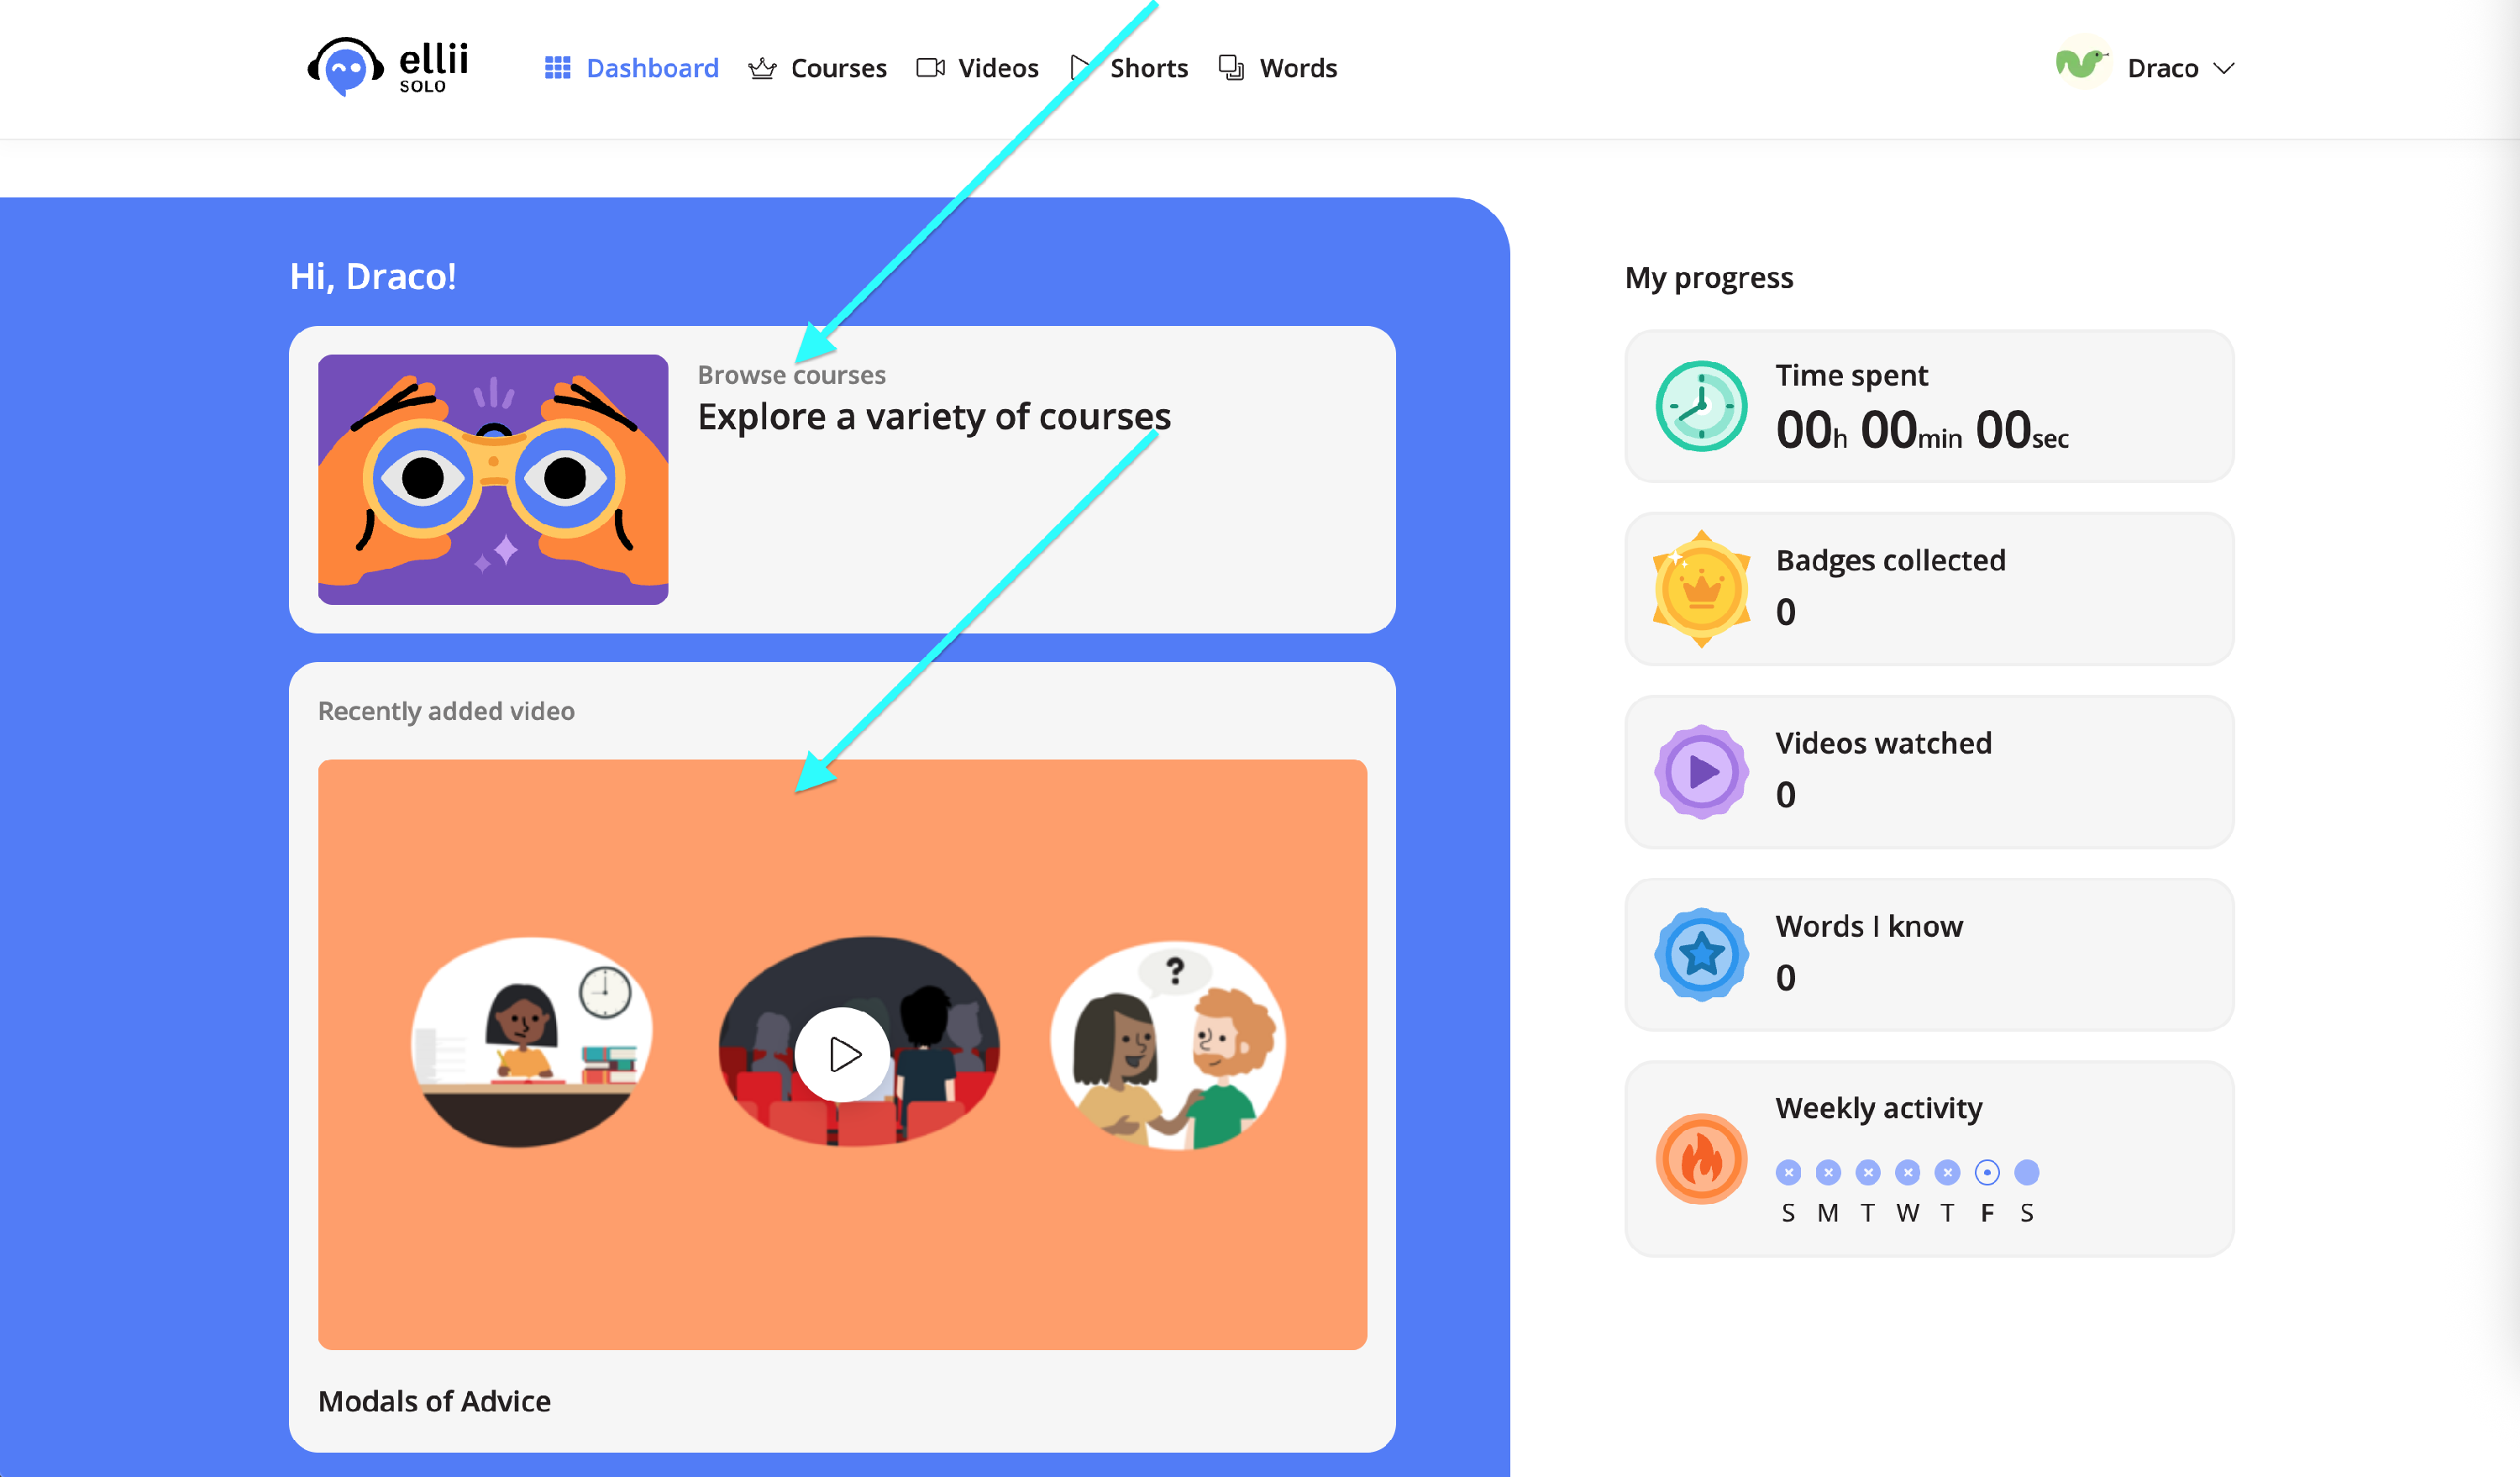This screenshot has height=1477, width=2520.
Task: Click the Weekly activity flame icon
Action: pos(1700,1159)
